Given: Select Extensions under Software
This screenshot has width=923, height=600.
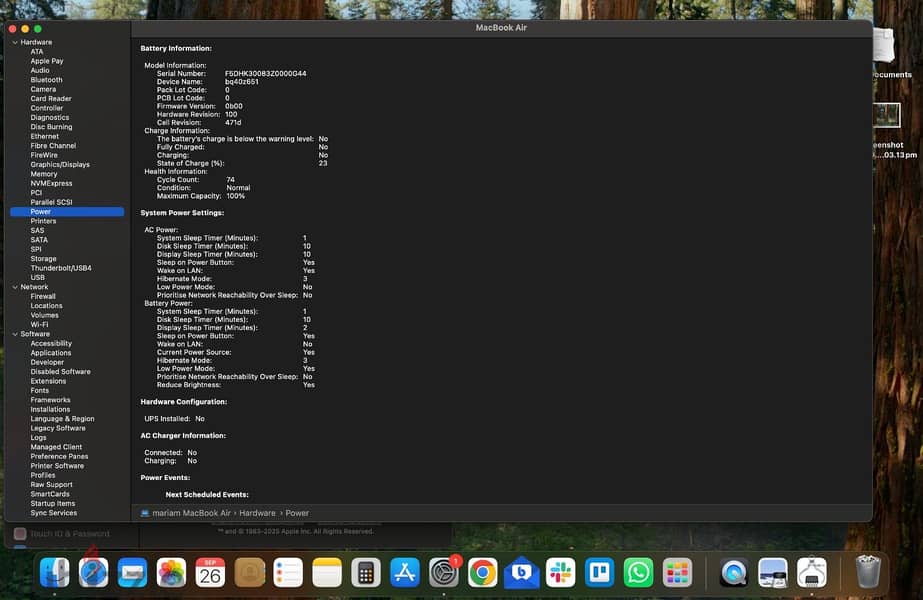Looking at the screenshot, I should click(x=48, y=382).
